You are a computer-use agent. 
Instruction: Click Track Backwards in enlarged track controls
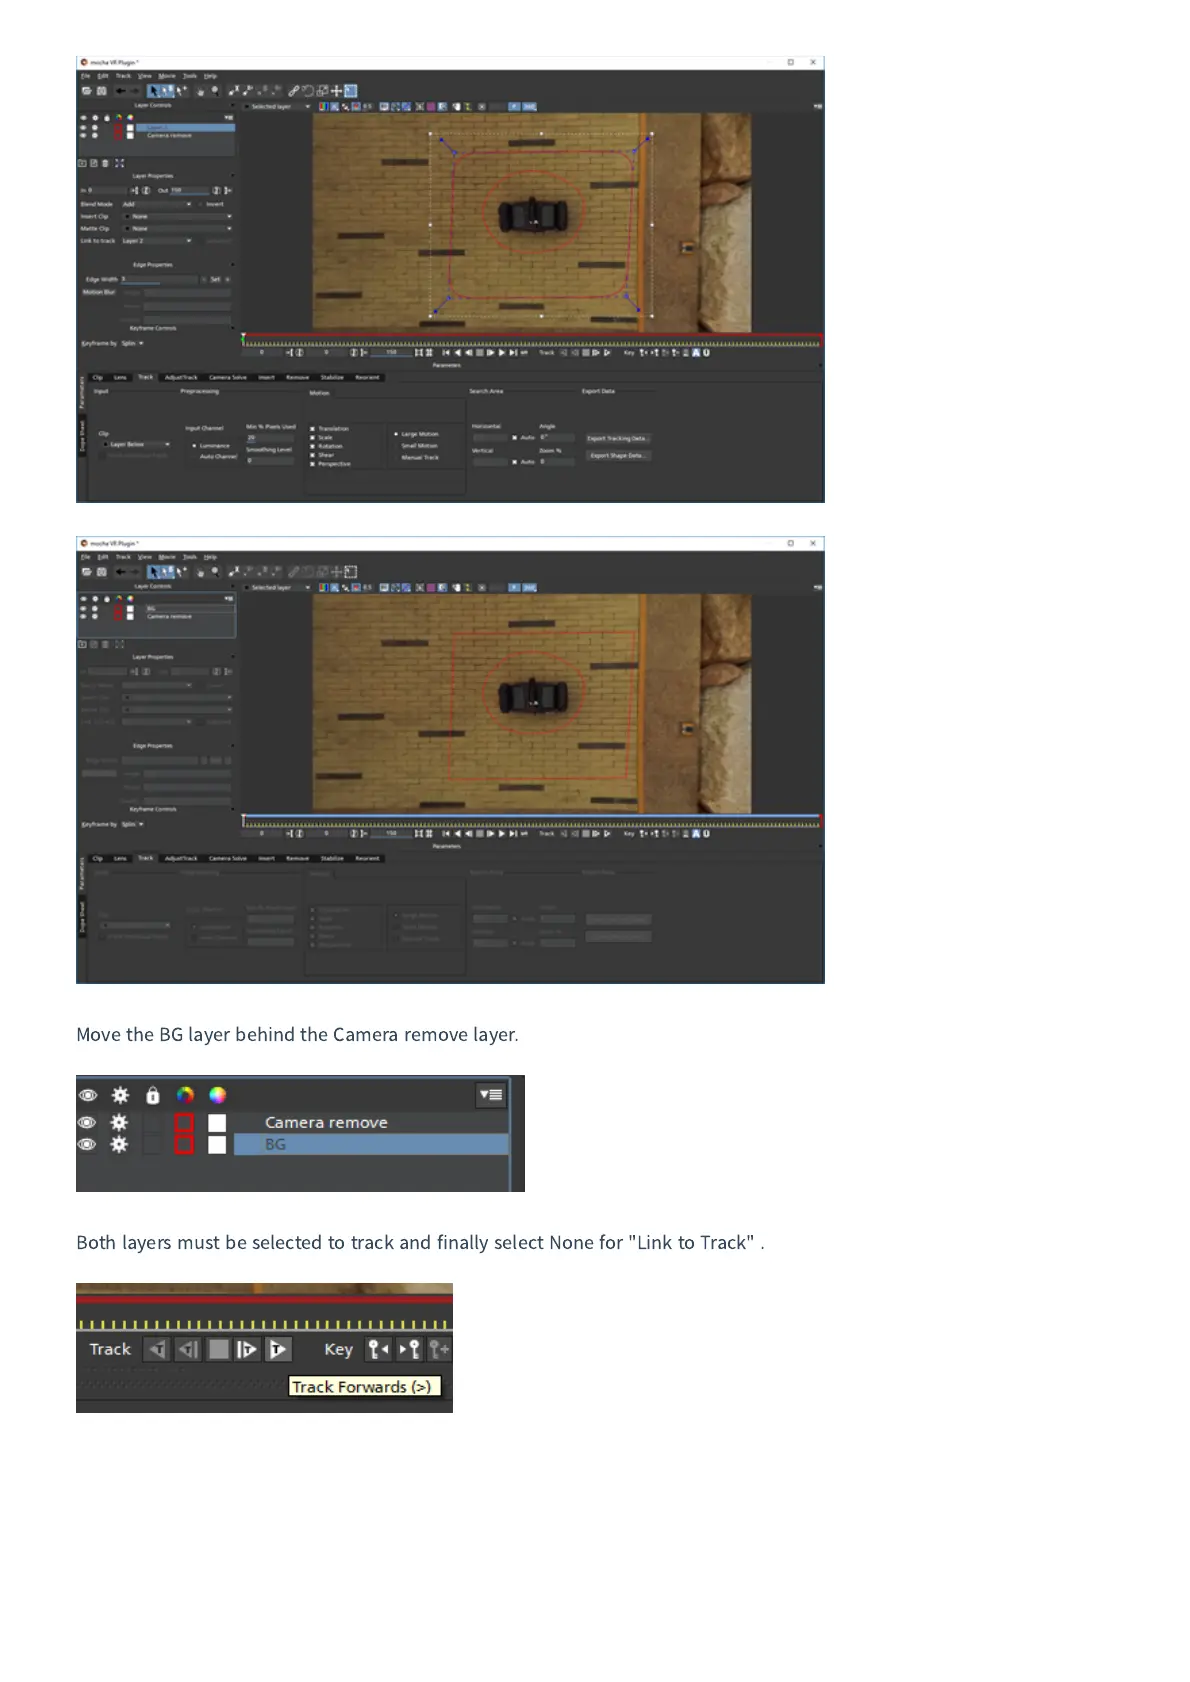(x=157, y=1349)
